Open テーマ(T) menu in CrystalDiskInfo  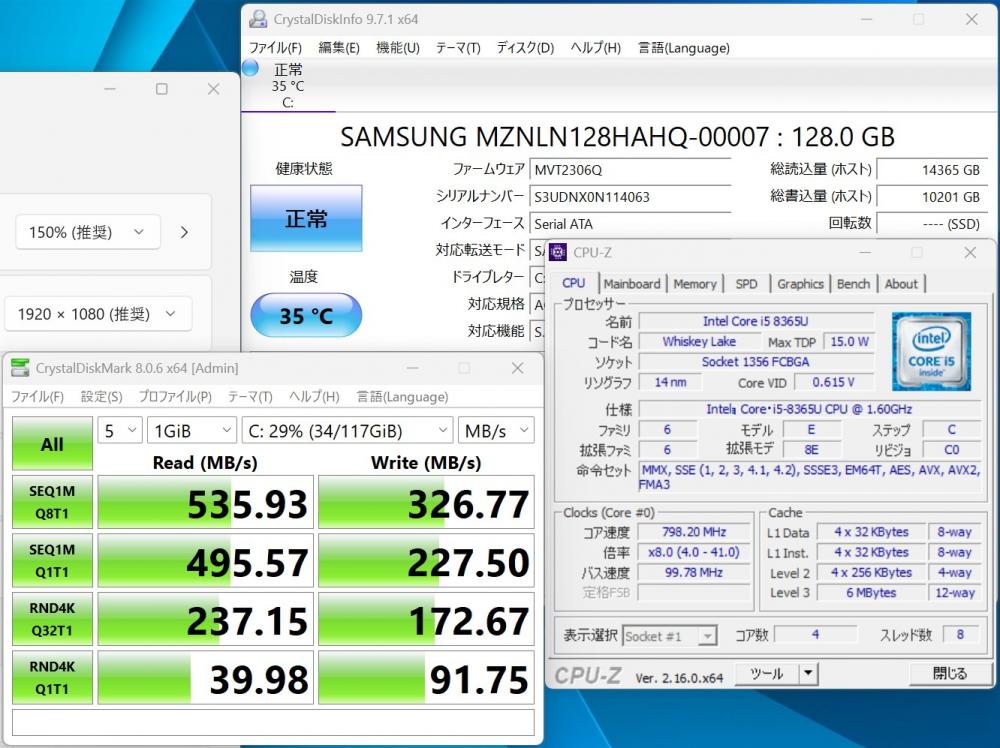[x=458, y=48]
